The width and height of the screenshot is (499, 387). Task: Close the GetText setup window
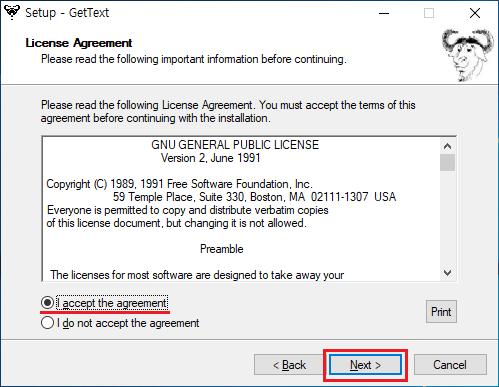click(475, 13)
